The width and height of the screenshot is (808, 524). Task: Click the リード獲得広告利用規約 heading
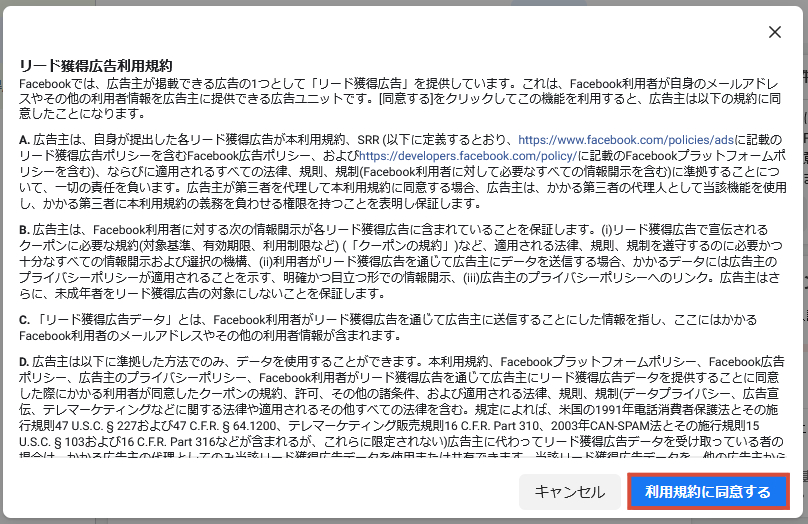tap(96, 66)
